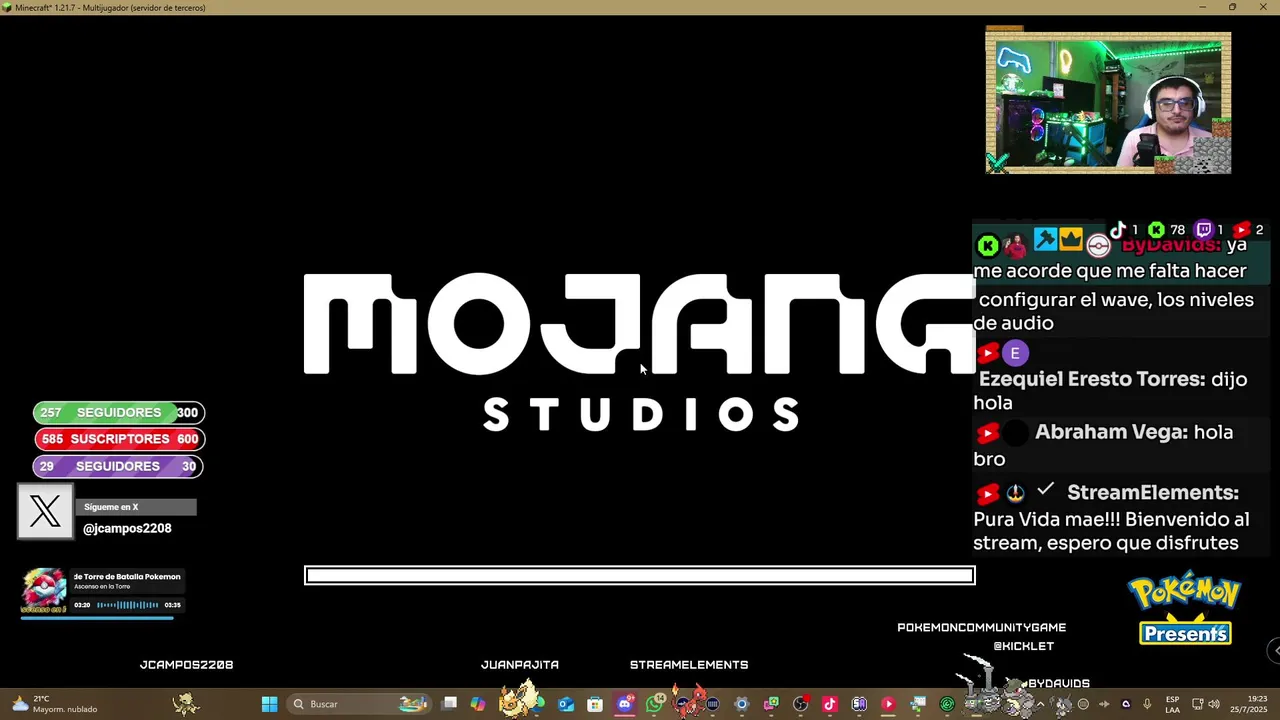Open the ESP LAA language switcher
Screen dimensions: 1280x720
pos(1172,704)
